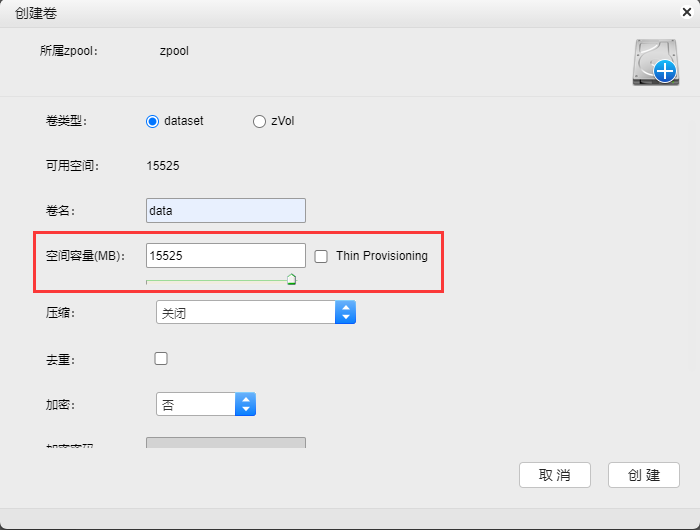The height and width of the screenshot is (530, 700).
Task: Choose the zVol radio option
Action: click(x=260, y=121)
